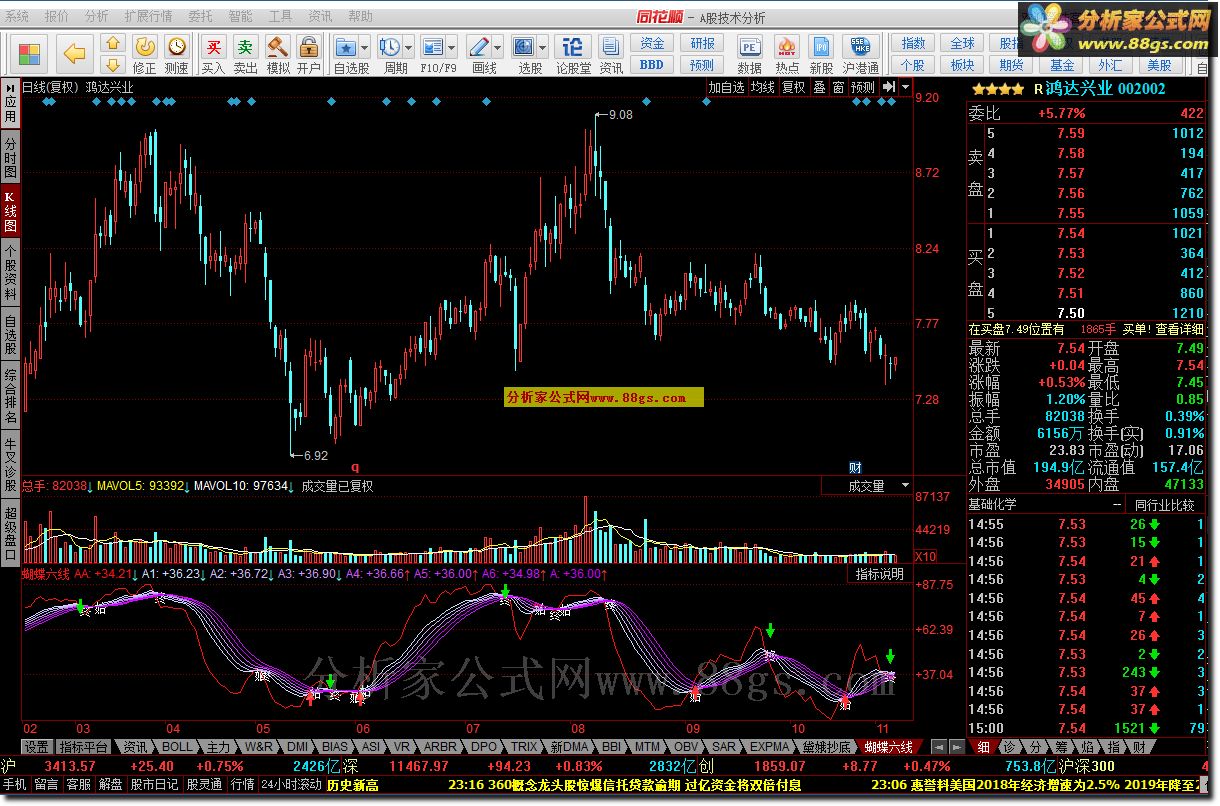Click the 资金 toolbar button
The width and height of the screenshot is (1220, 806).
click(x=652, y=44)
